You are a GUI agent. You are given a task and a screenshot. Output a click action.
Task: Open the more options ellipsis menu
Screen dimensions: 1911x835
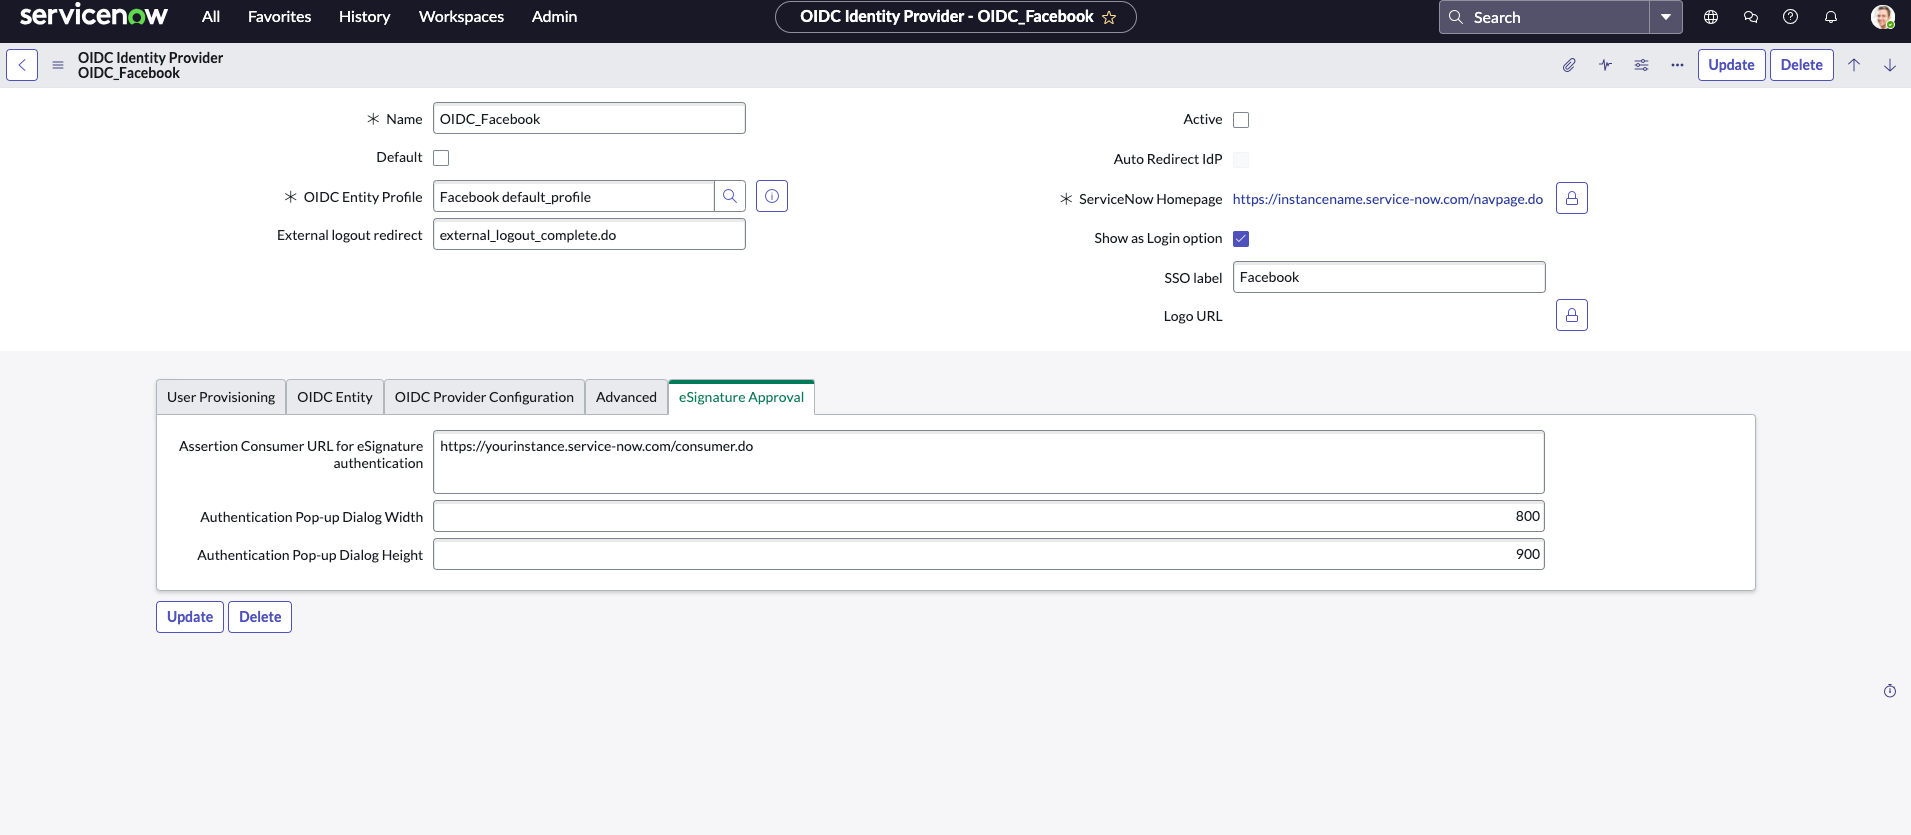point(1677,65)
